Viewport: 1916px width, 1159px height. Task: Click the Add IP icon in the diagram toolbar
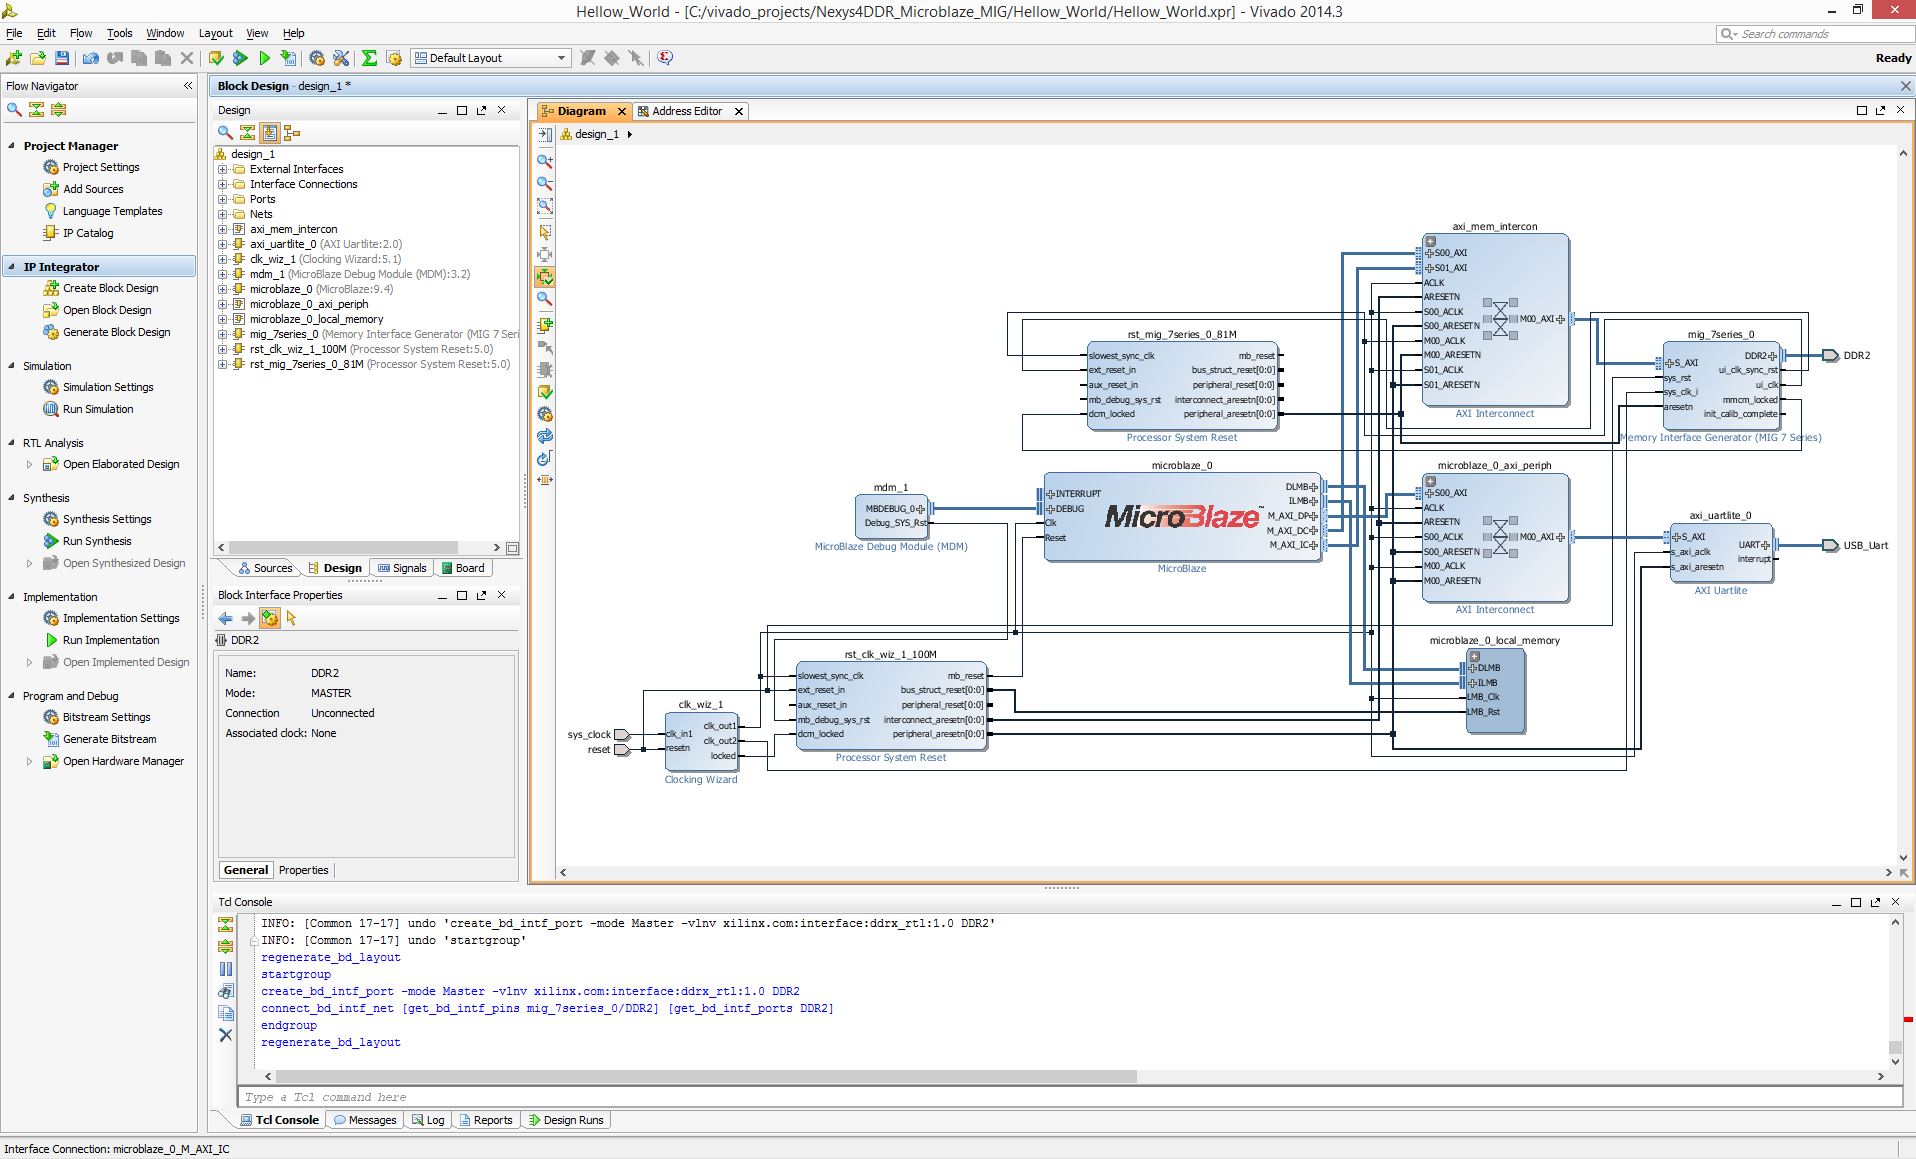click(545, 324)
